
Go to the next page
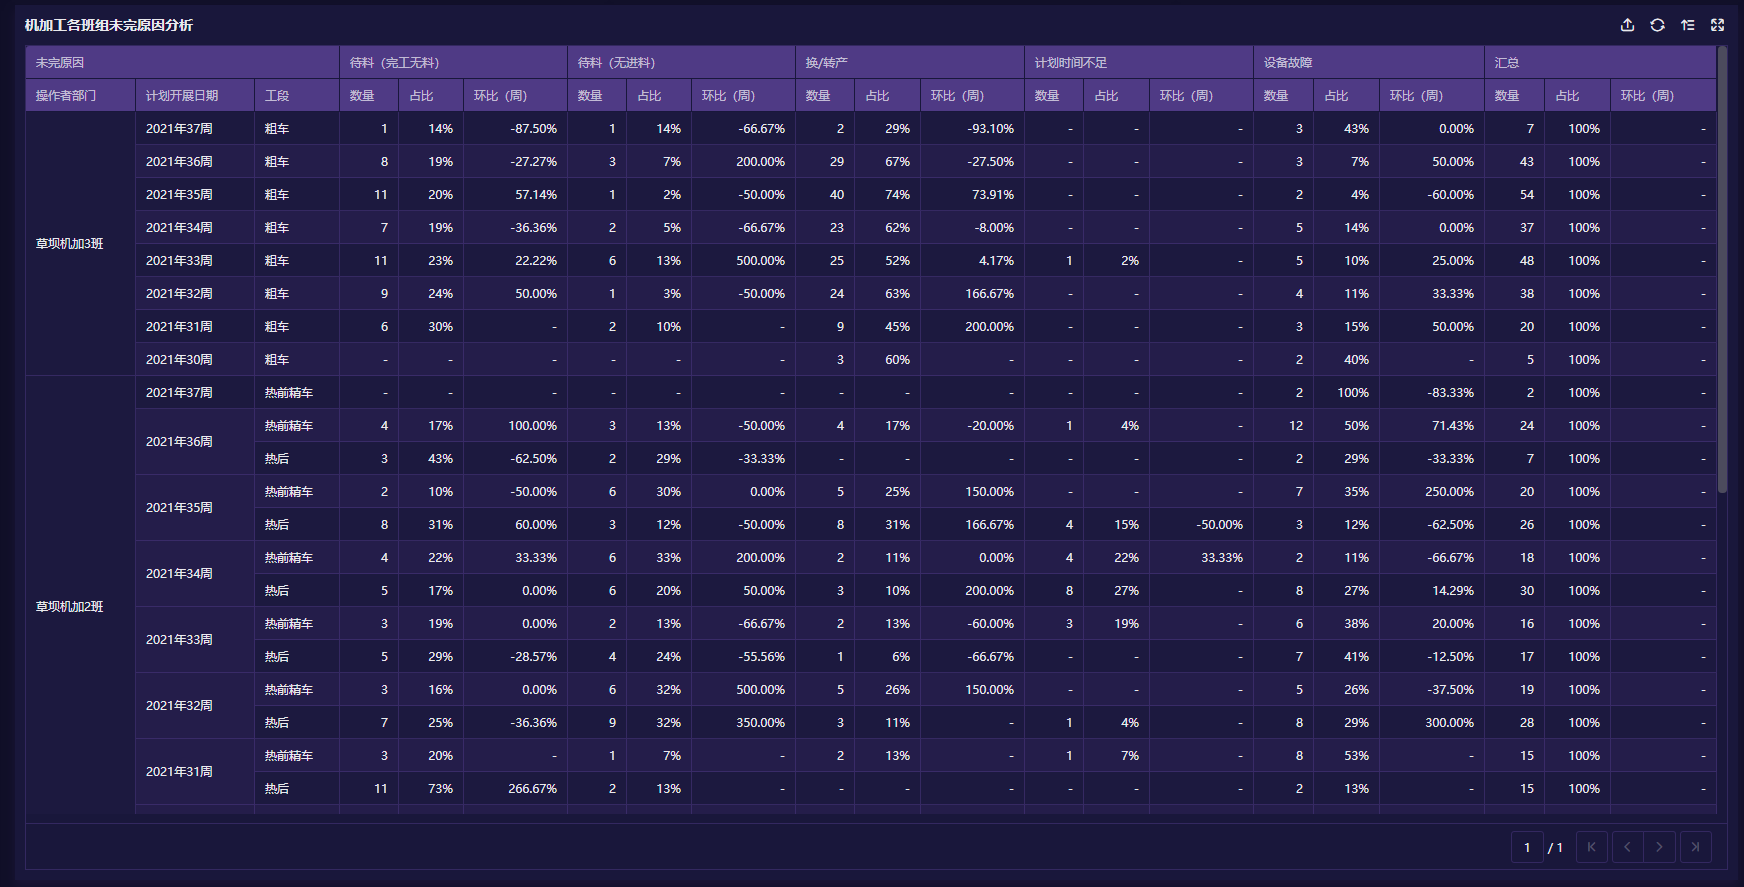click(1659, 847)
